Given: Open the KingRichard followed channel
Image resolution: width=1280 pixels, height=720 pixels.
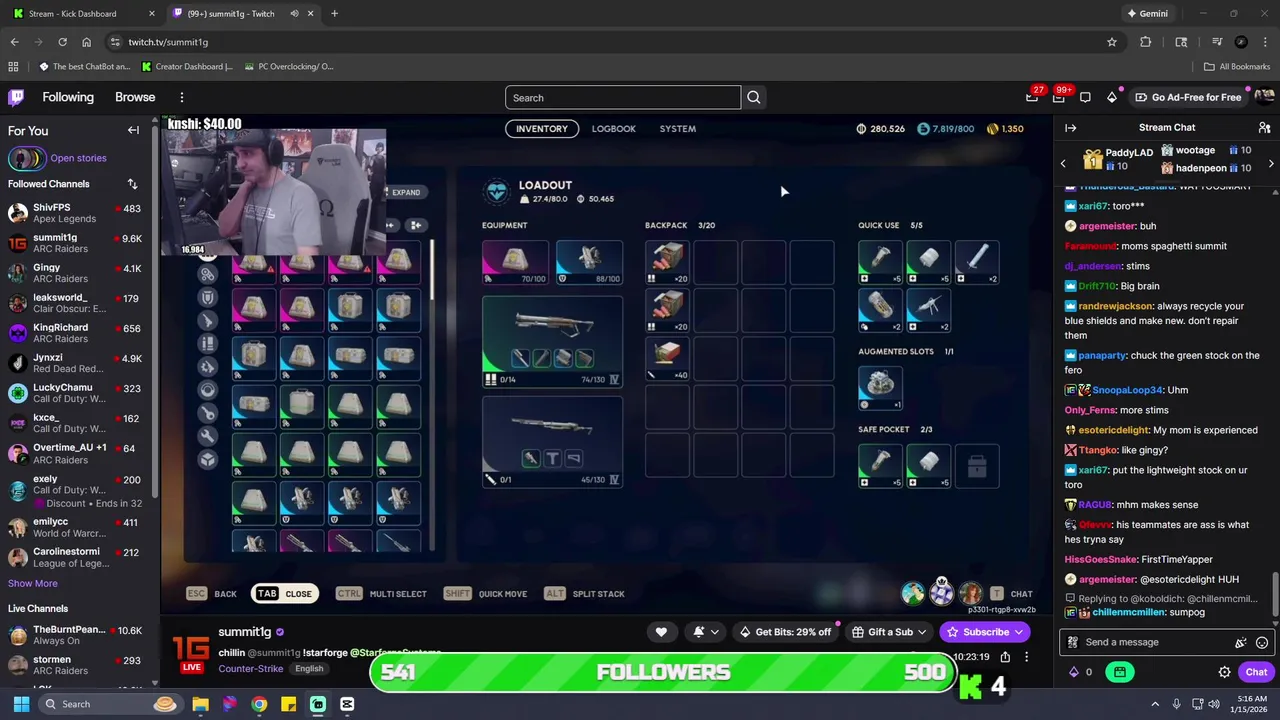Looking at the screenshot, I should [75, 333].
